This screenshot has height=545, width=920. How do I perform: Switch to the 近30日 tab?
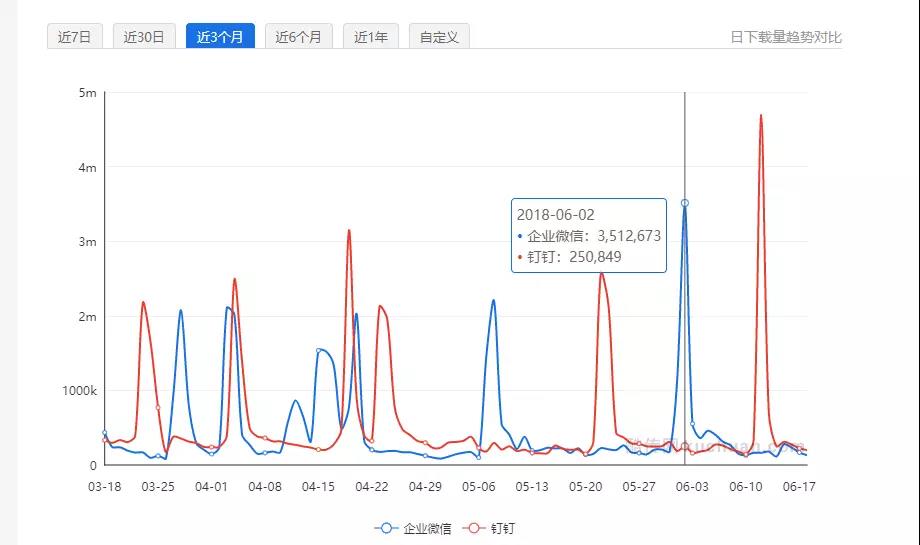144,37
